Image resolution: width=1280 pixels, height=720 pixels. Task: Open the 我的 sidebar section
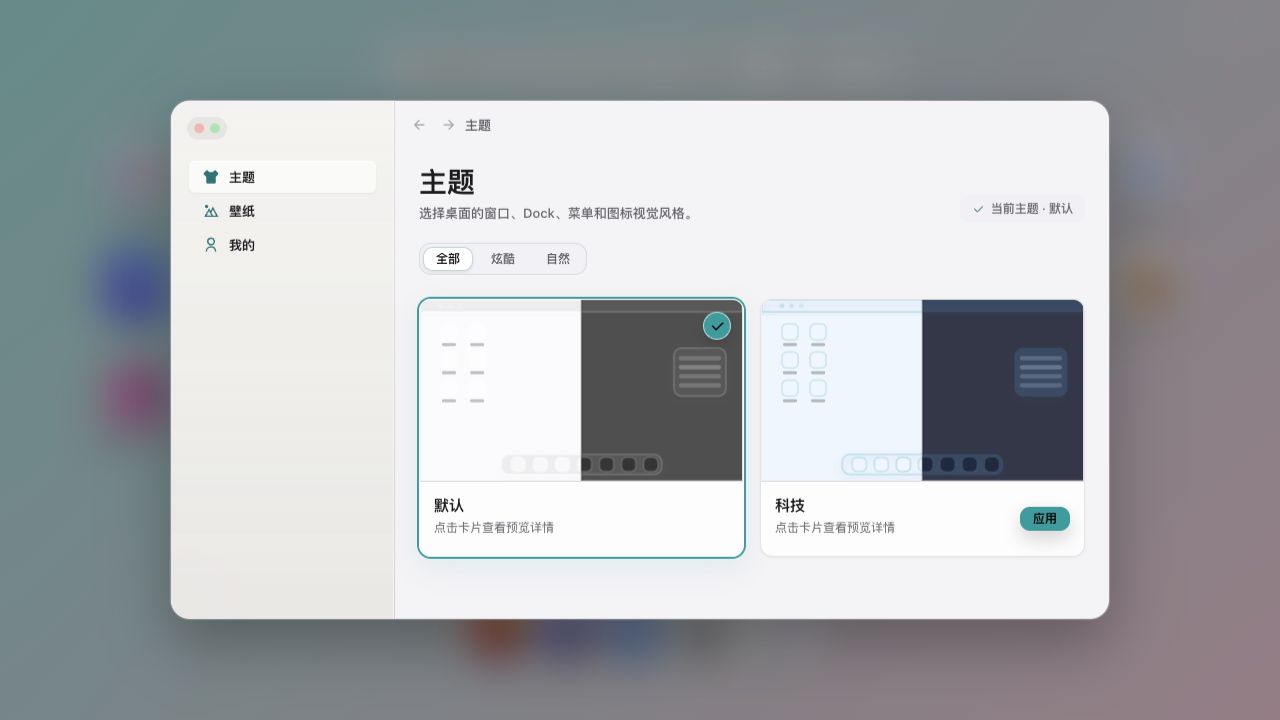tap(282, 245)
